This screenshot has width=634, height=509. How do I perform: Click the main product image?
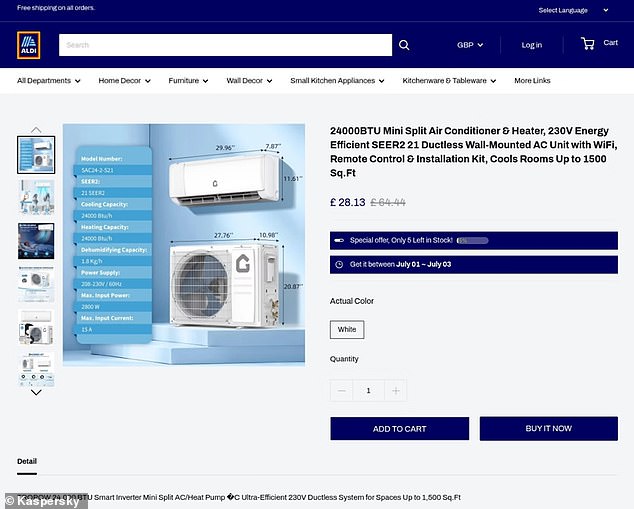pyautogui.click(x=184, y=245)
